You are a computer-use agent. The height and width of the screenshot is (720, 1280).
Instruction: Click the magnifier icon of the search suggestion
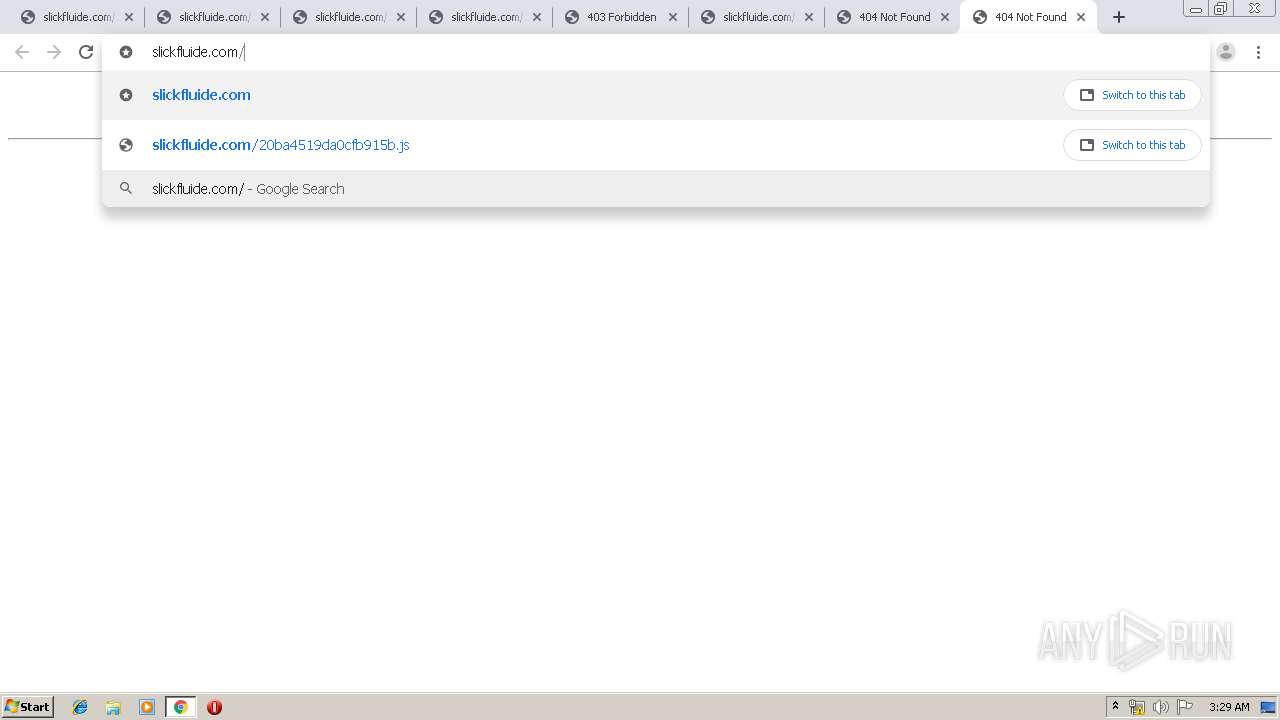click(126, 189)
